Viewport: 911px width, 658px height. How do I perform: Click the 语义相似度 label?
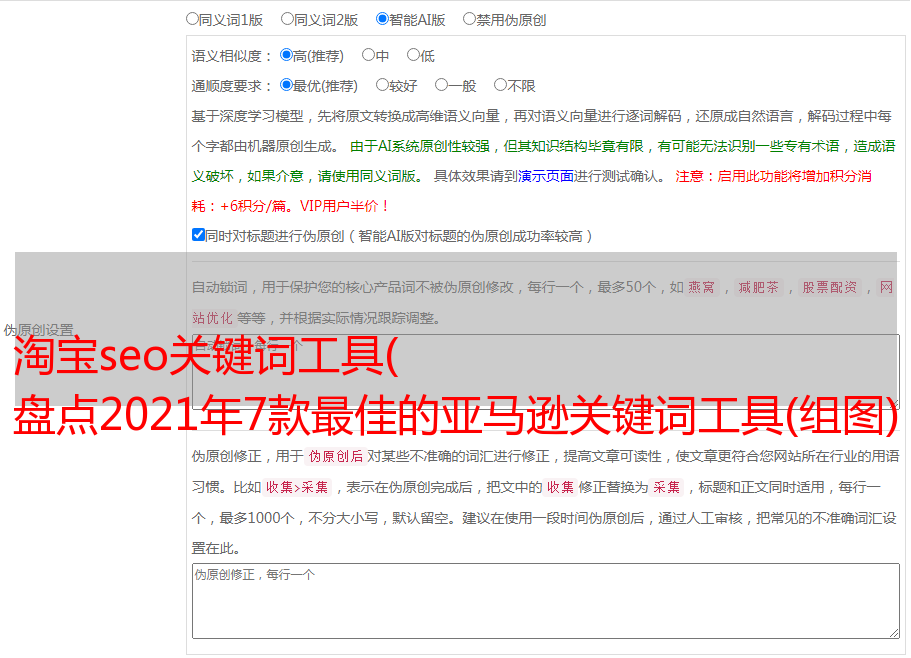(x=232, y=56)
